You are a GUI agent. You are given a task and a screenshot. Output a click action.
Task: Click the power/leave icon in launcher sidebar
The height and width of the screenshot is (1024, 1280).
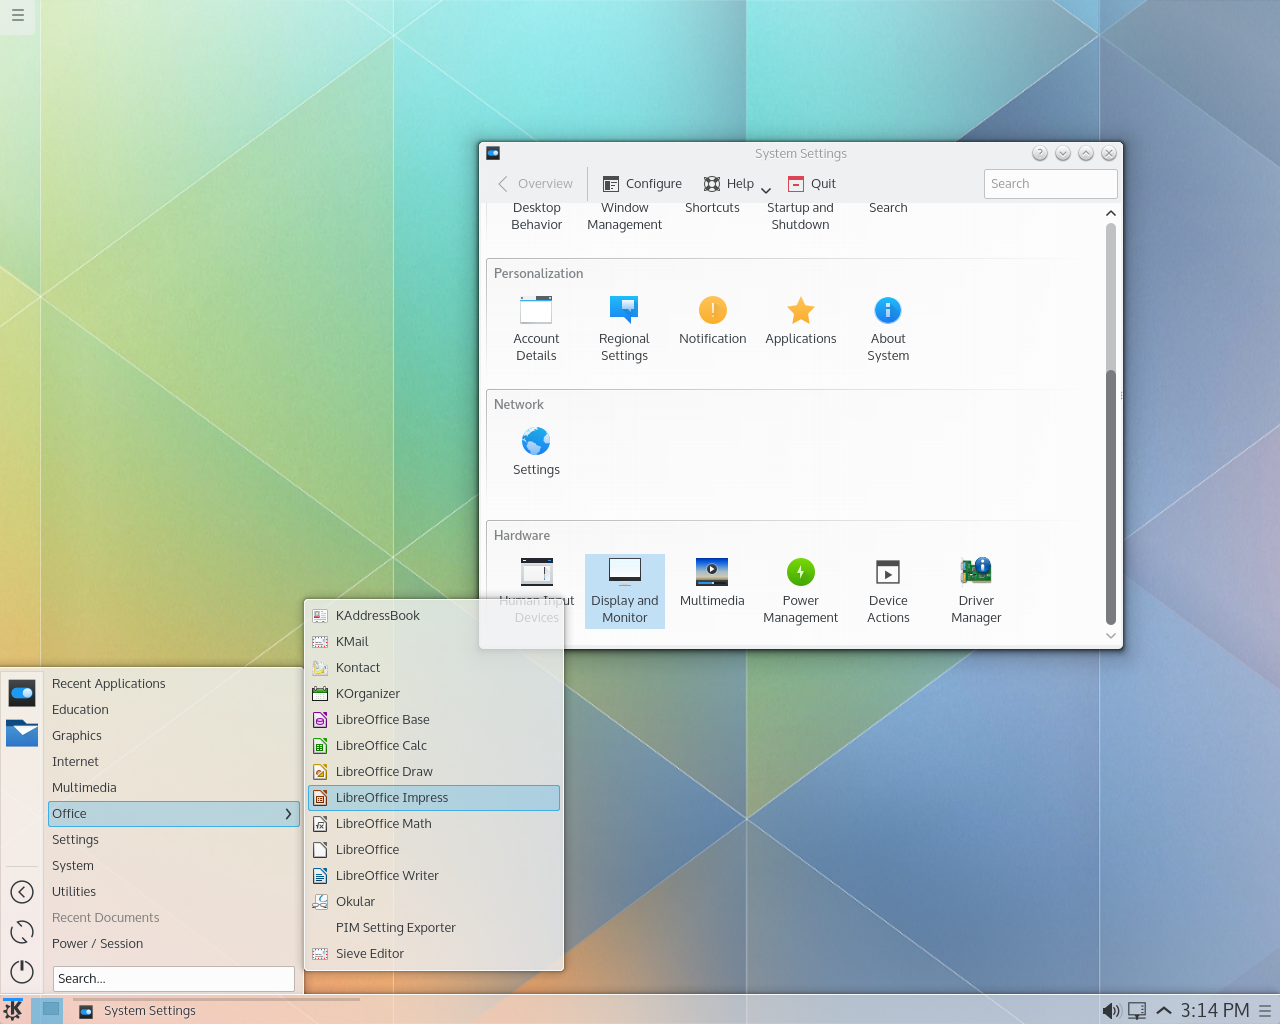22,971
